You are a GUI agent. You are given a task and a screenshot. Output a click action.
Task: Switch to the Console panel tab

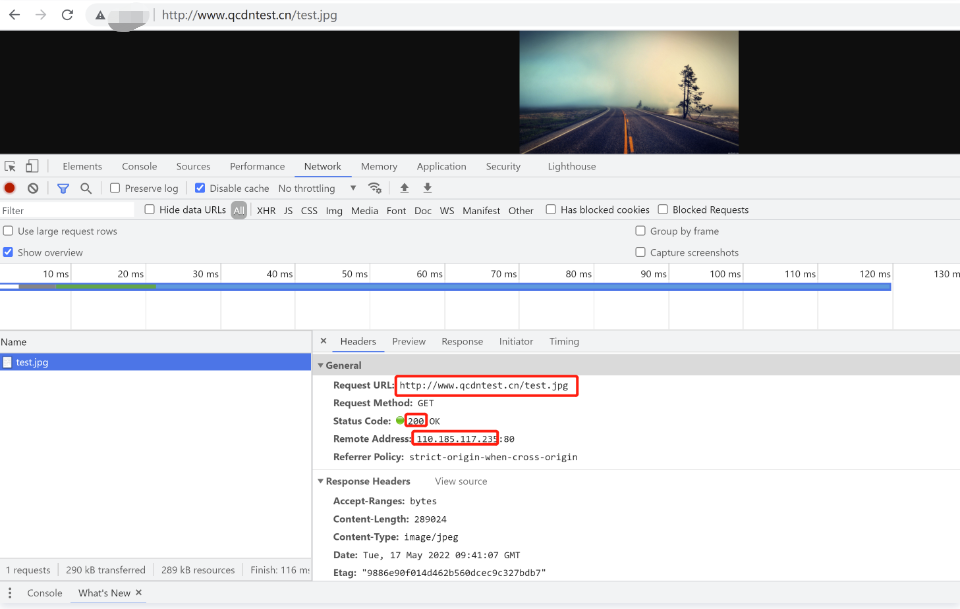coord(139,167)
